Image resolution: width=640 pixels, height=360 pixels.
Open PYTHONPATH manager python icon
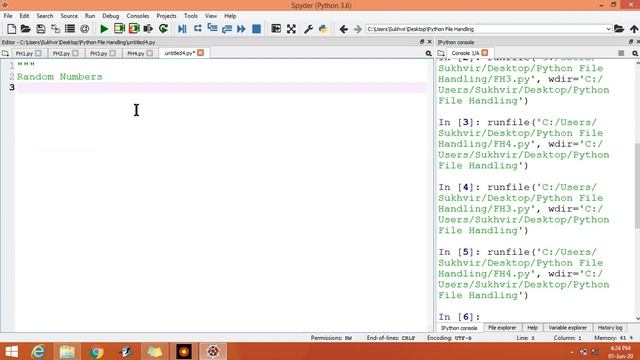click(x=323, y=29)
